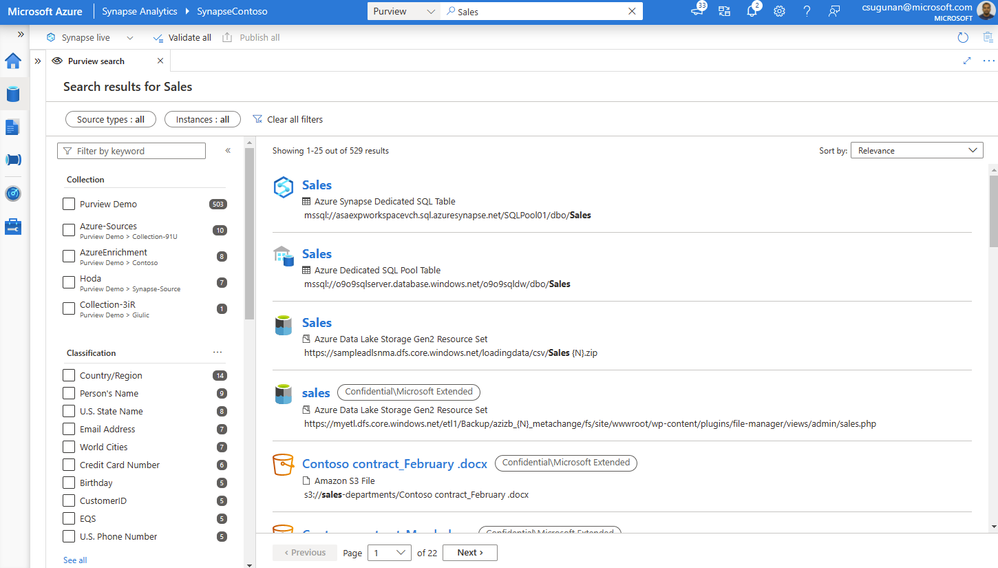The width and height of the screenshot is (998, 568).
Task: Check the Azure-Sources collection
Action: [69, 230]
